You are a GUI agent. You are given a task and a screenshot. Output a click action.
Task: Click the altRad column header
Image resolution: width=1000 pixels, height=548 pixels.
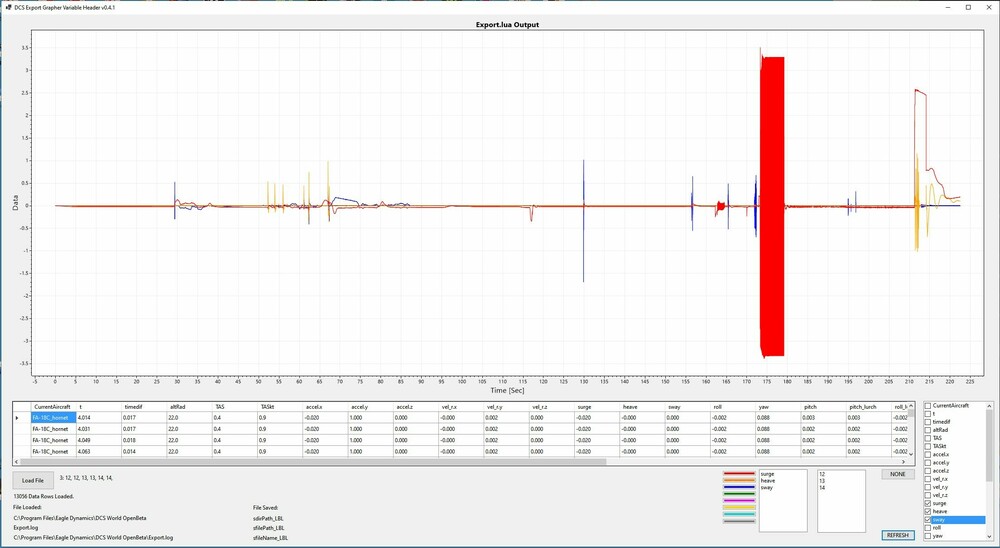190,406
